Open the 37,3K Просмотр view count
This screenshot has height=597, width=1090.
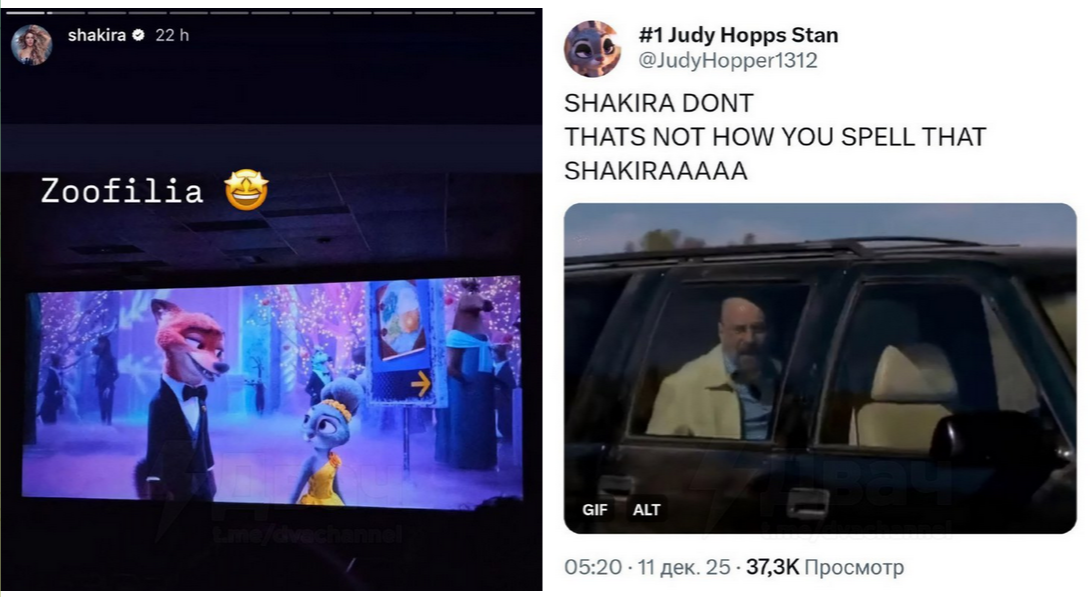click(x=825, y=567)
